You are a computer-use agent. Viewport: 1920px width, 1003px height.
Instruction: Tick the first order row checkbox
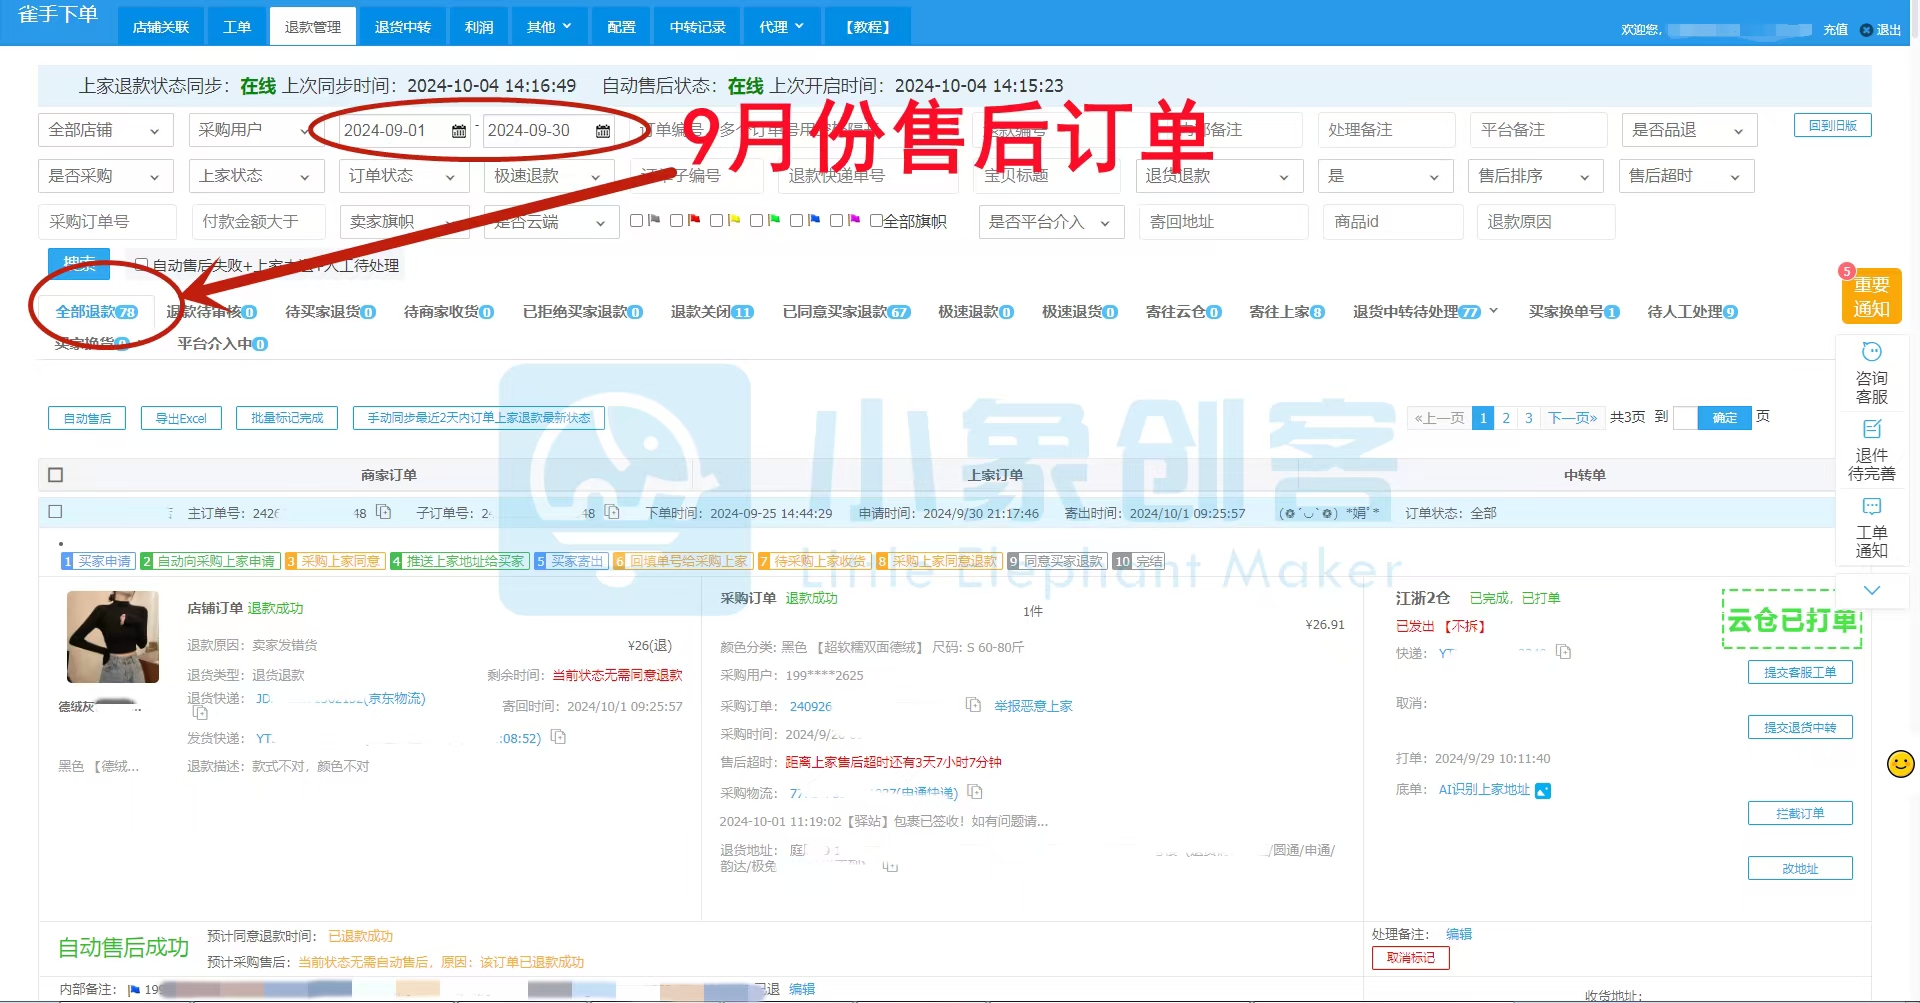pos(56,511)
